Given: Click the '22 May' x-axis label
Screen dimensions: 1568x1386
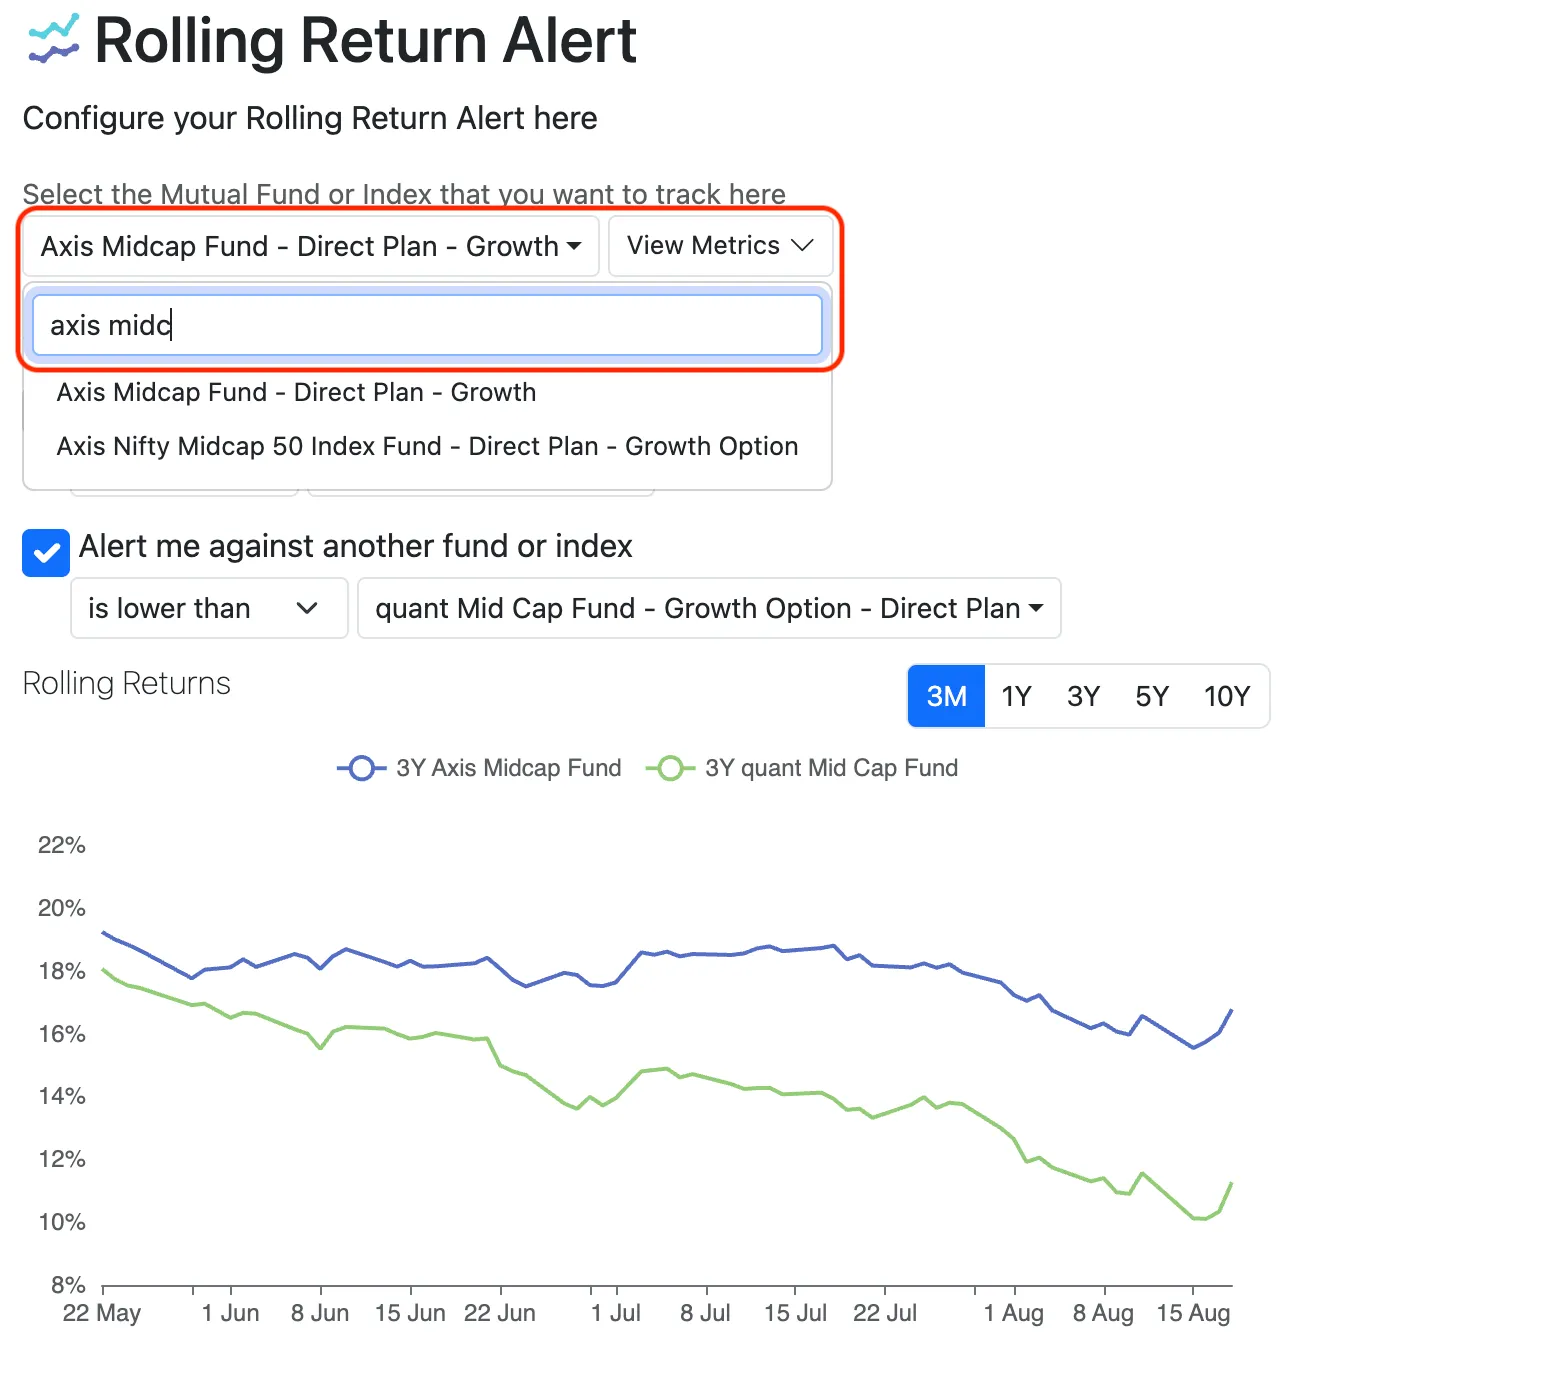Looking at the screenshot, I should [x=102, y=1313].
